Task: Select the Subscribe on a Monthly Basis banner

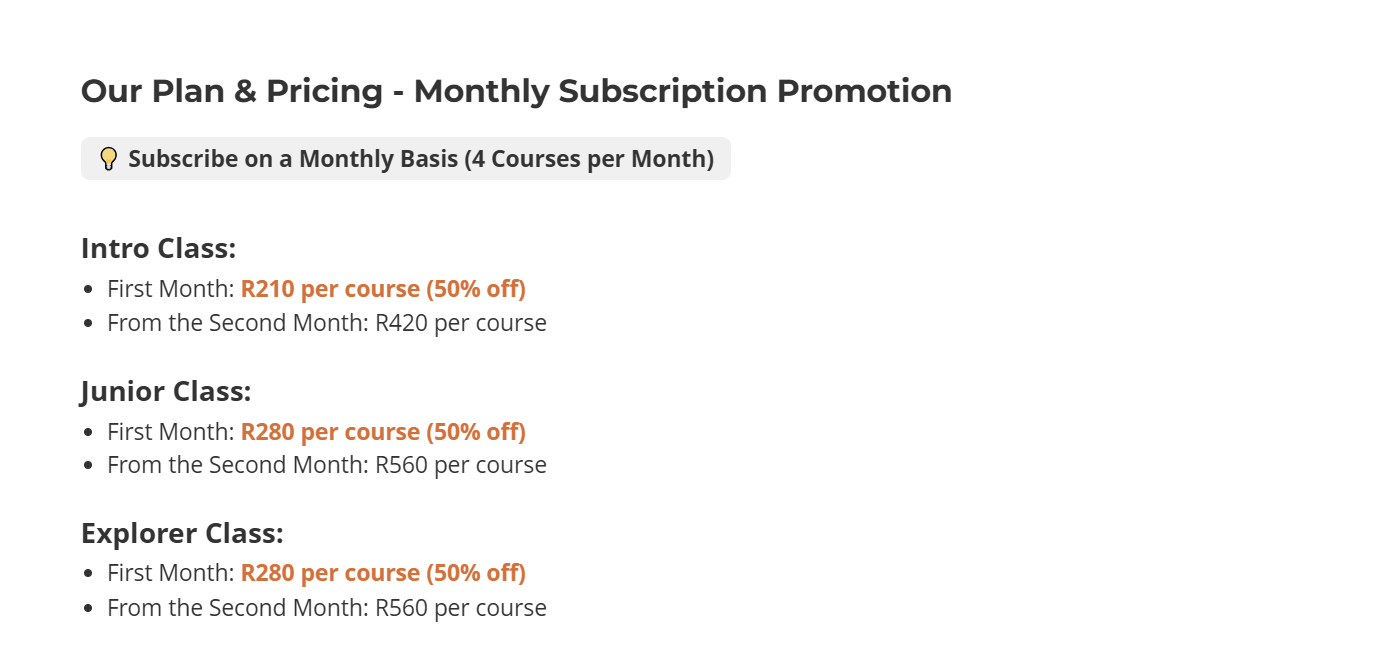Action: coord(406,159)
